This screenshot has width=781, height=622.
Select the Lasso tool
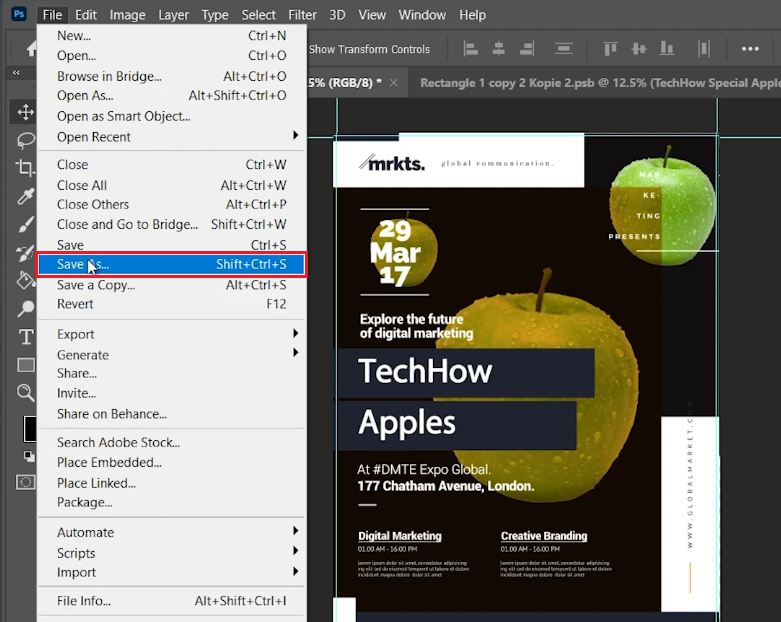25,140
